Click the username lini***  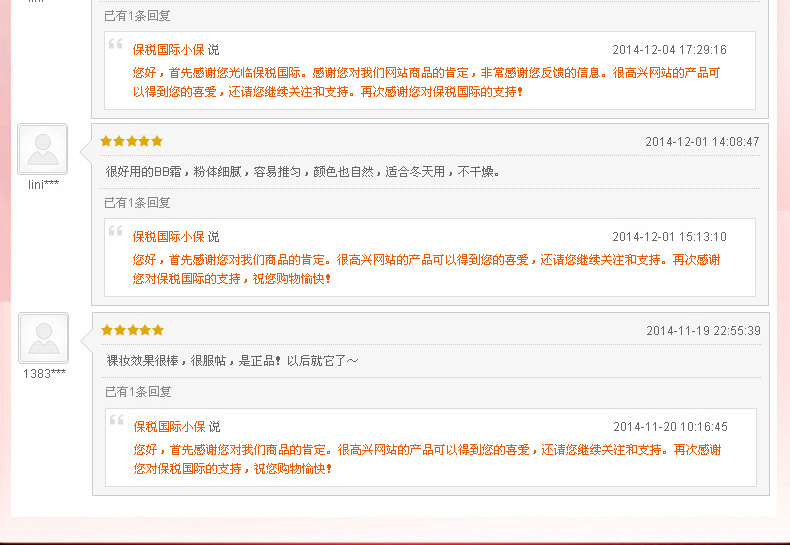point(43,185)
